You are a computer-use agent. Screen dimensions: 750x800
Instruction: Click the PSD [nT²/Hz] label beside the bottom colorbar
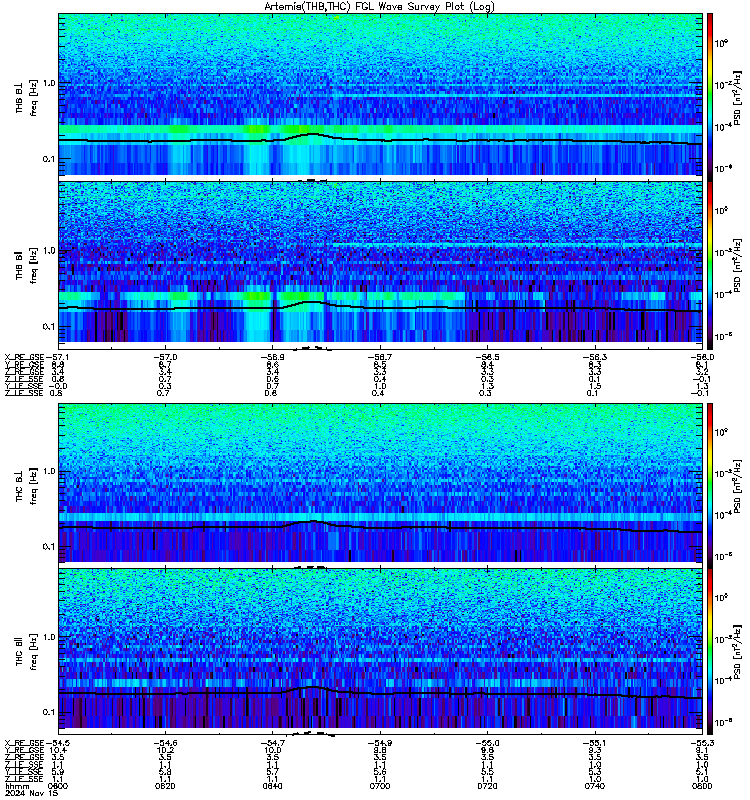[737, 652]
